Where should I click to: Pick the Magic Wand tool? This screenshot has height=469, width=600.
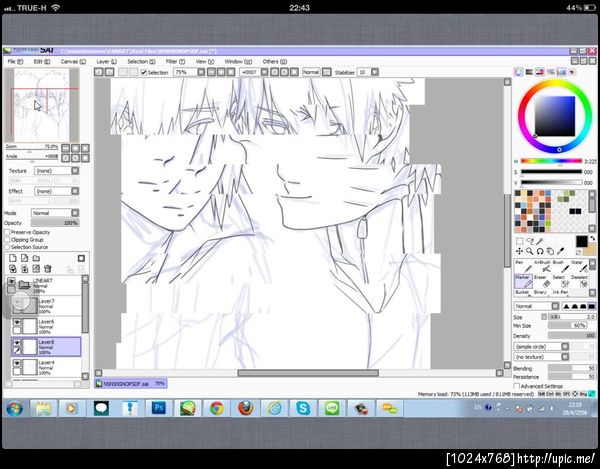click(540, 241)
